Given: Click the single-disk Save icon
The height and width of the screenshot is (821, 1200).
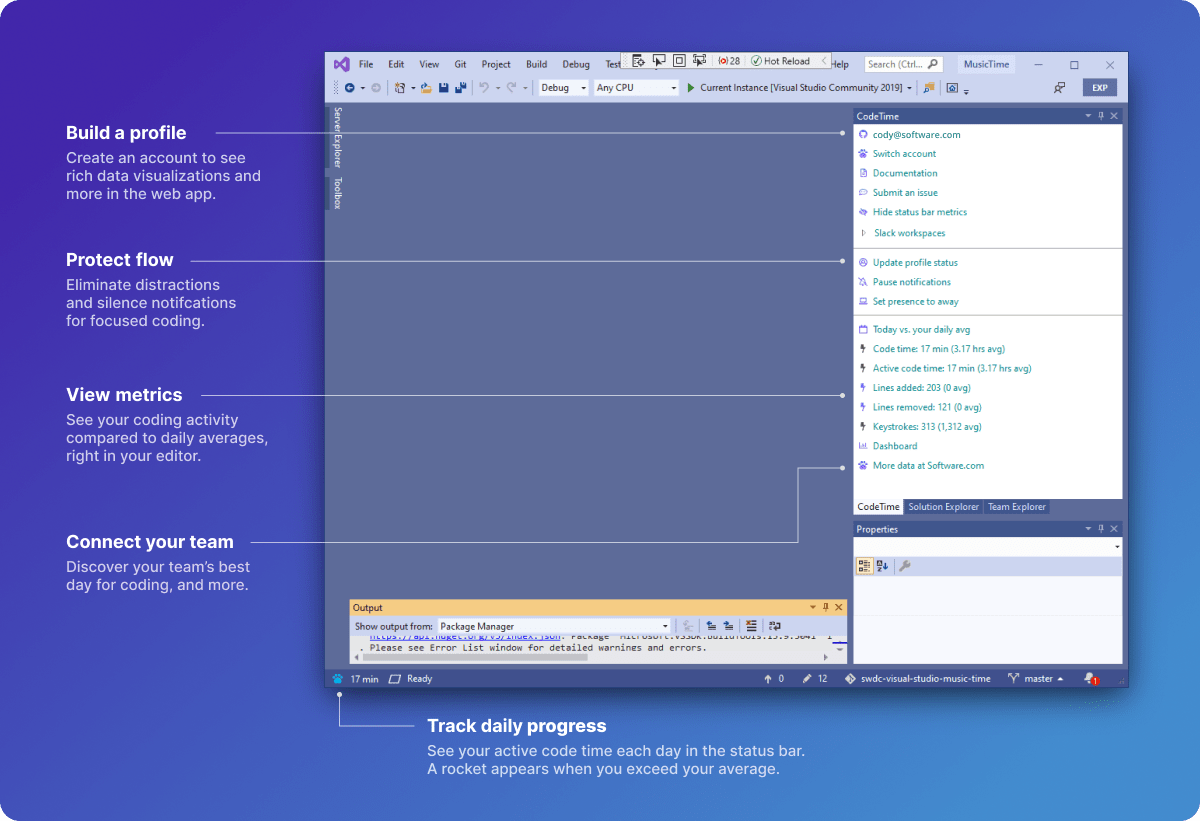Looking at the screenshot, I should [443, 88].
